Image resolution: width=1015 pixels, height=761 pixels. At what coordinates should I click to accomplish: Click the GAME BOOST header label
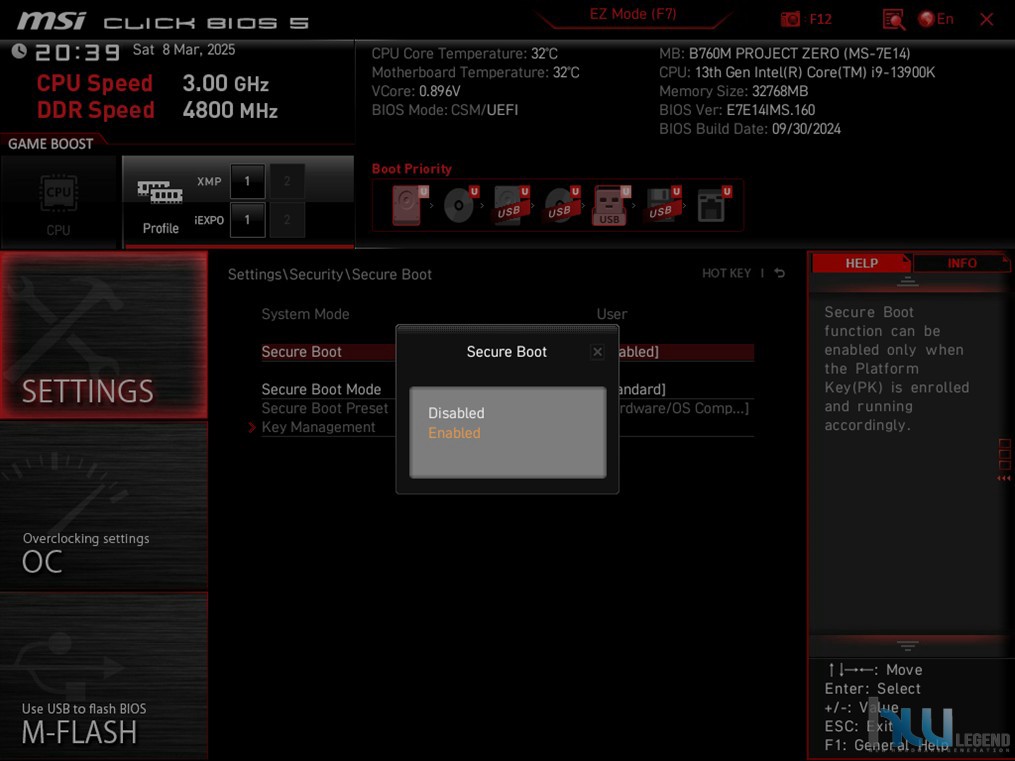coord(50,144)
